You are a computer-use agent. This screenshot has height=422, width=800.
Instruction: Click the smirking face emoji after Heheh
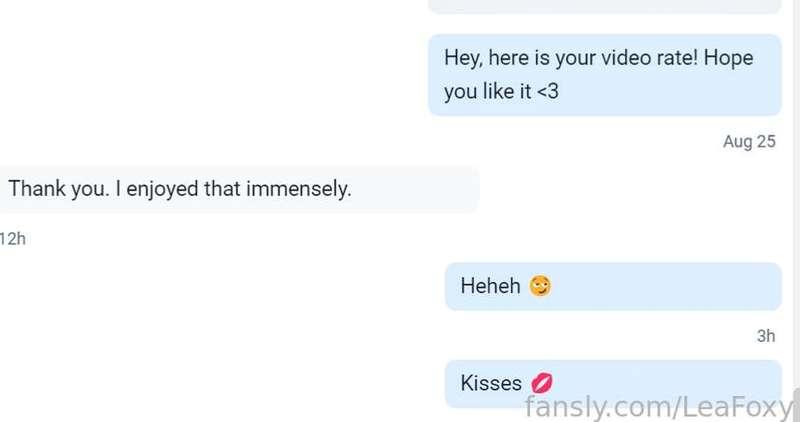(540, 286)
